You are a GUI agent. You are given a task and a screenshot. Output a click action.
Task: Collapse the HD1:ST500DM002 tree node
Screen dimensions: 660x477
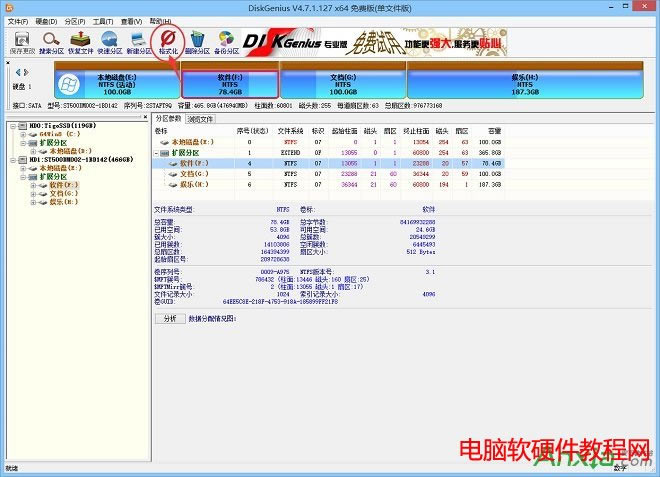[13, 160]
